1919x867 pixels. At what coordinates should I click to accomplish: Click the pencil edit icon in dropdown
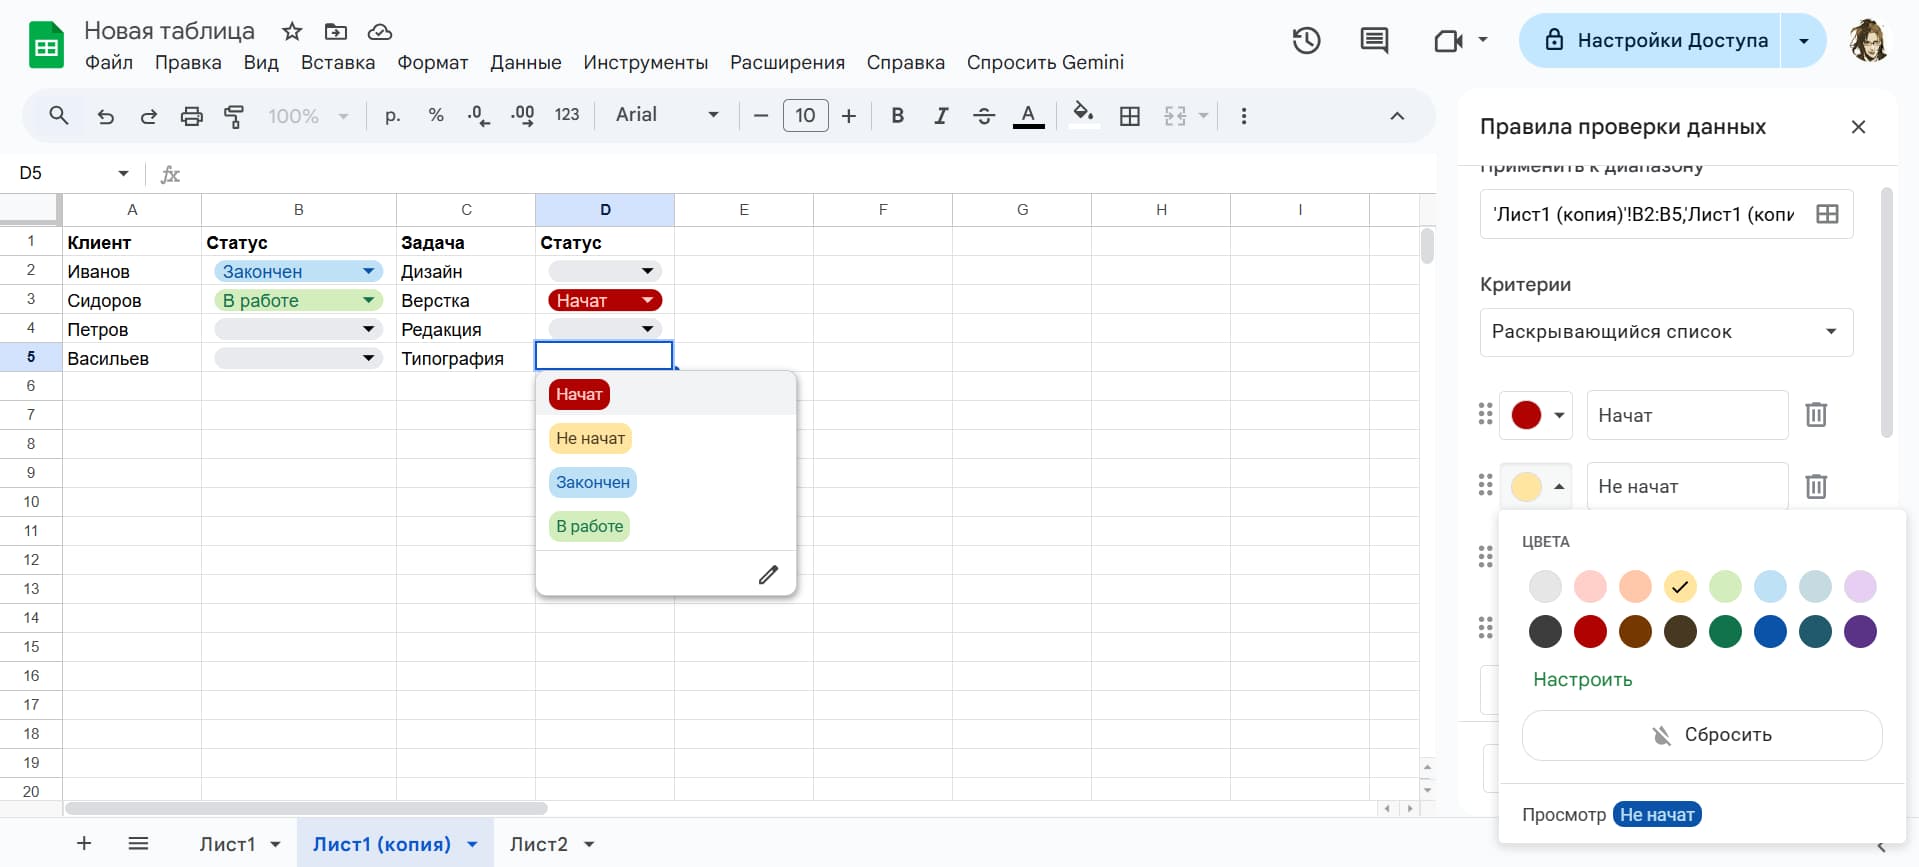tap(768, 575)
